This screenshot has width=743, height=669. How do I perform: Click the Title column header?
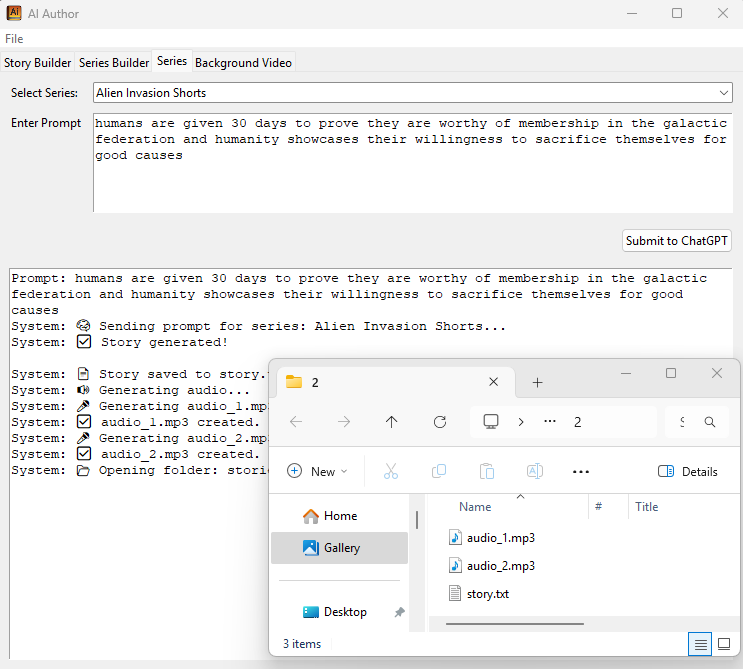click(x=646, y=507)
